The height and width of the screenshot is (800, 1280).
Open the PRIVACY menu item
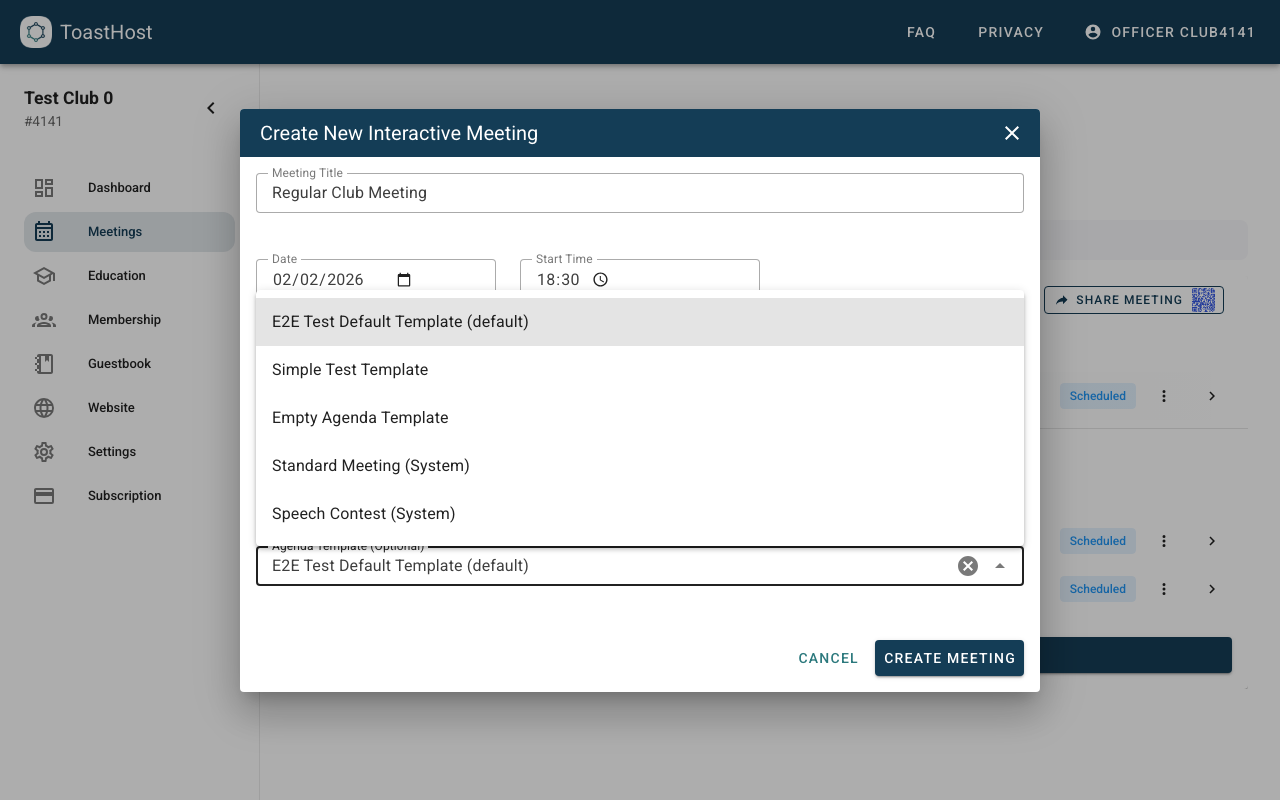click(1010, 31)
